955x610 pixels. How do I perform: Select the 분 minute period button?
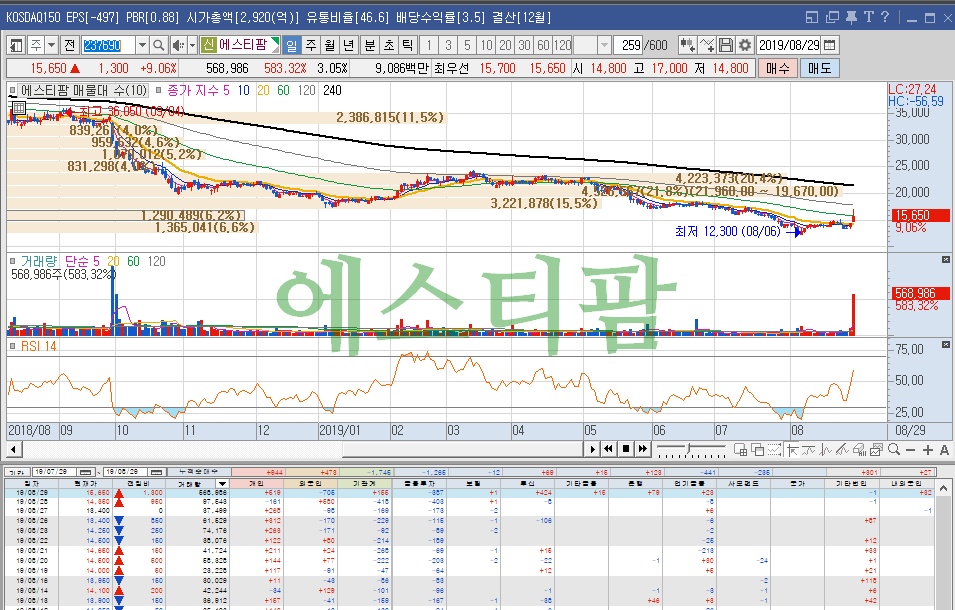click(370, 45)
